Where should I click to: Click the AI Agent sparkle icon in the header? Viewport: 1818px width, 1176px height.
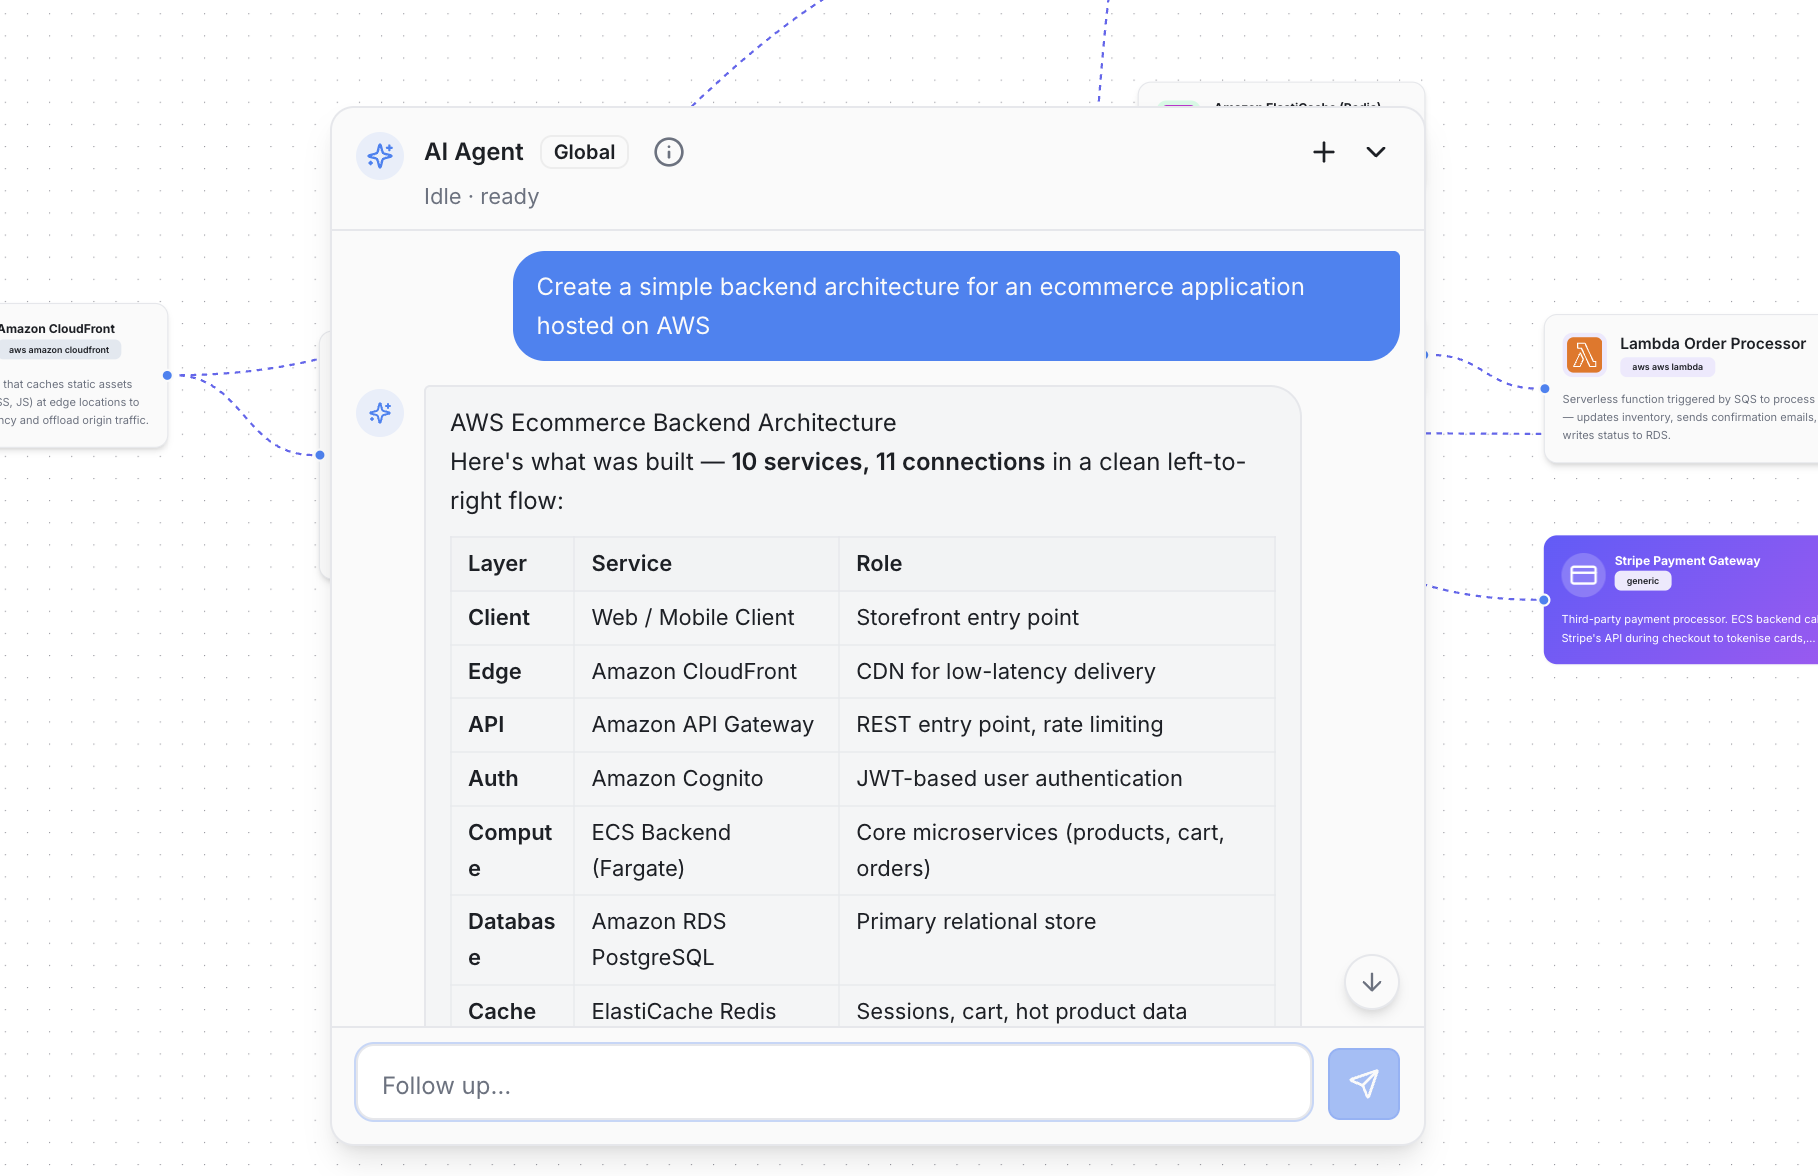380,156
